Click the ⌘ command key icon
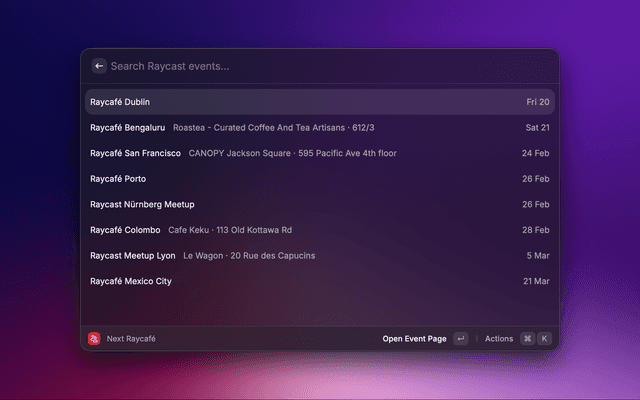 coord(527,339)
